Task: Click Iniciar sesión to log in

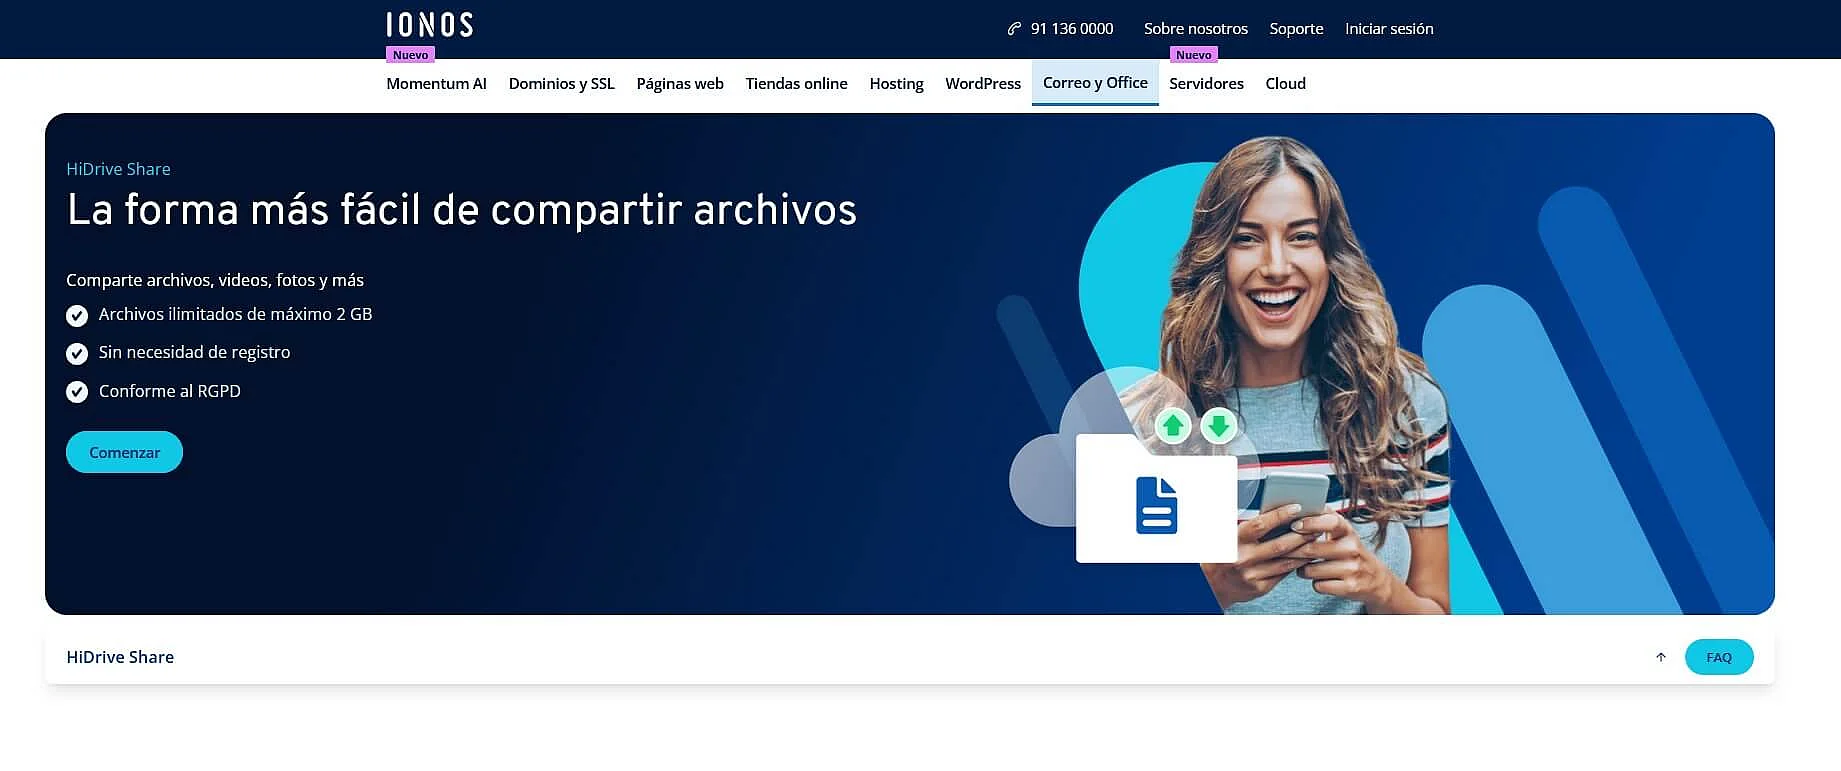Action: [1389, 29]
